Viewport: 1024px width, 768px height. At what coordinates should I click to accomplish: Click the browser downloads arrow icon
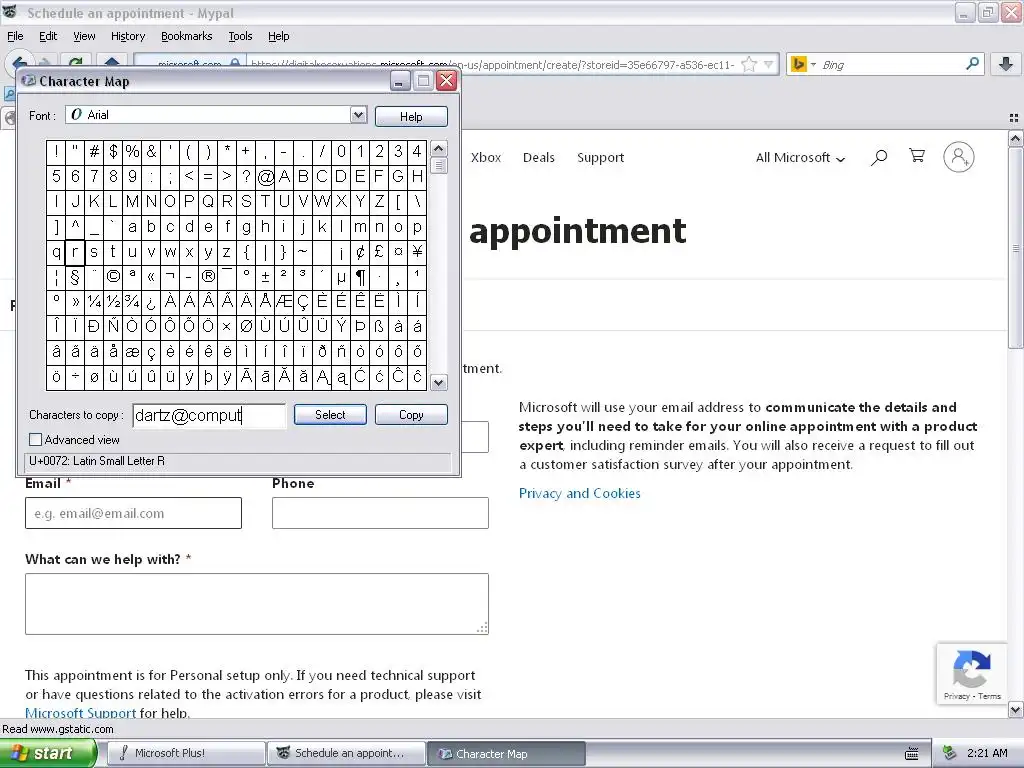click(1006, 64)
